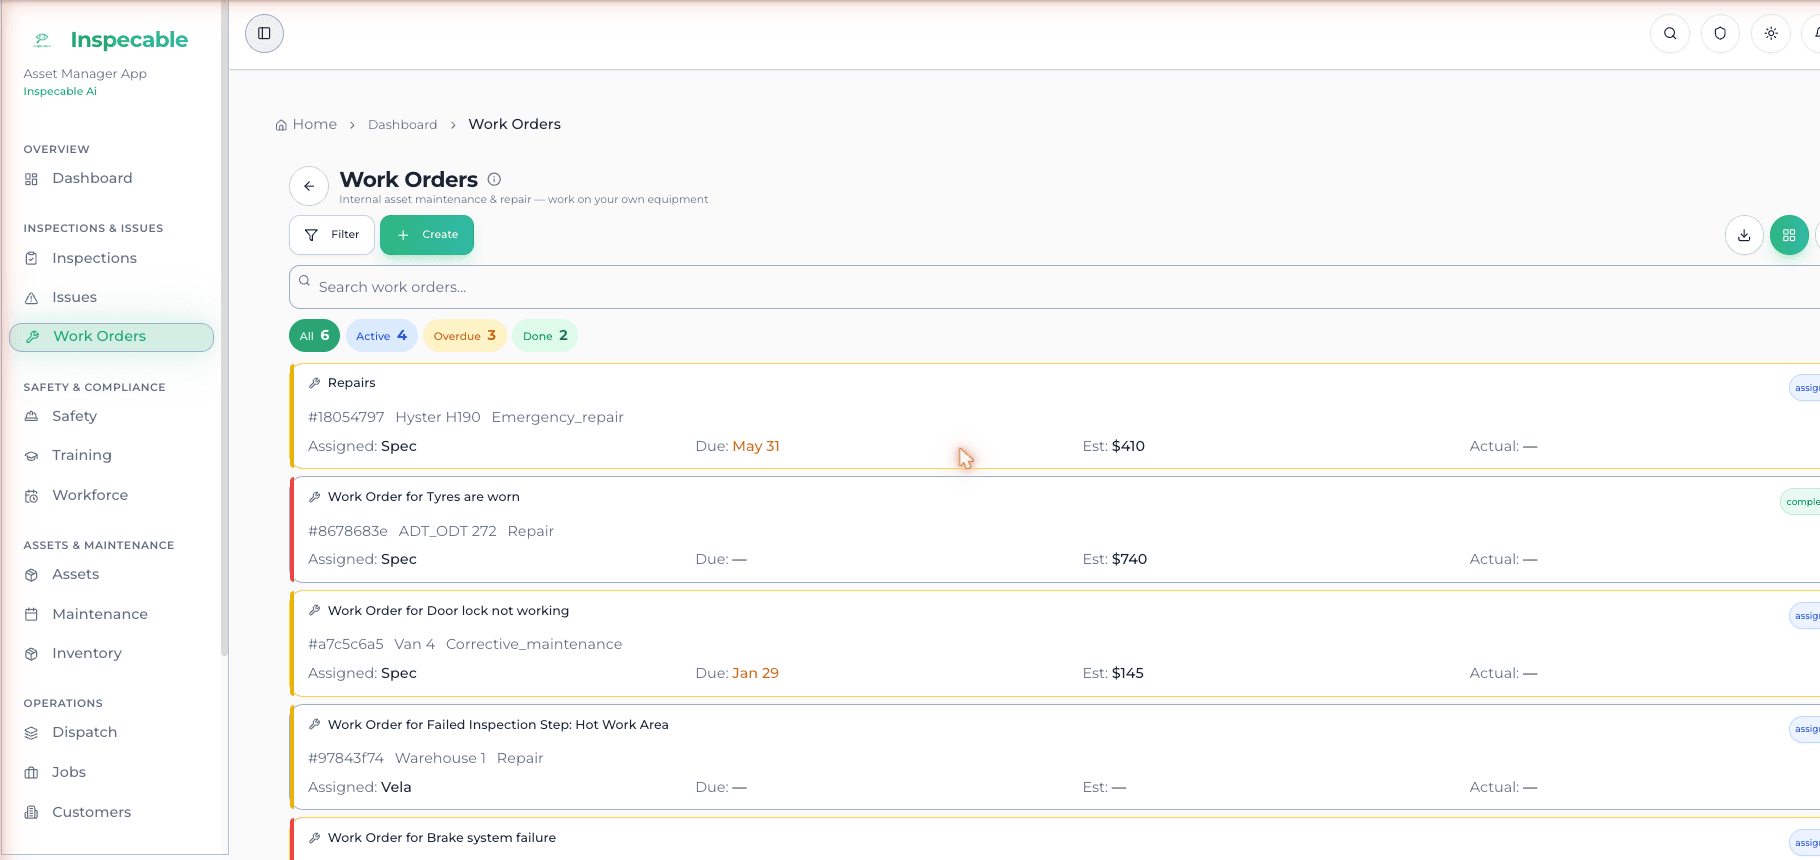Viewport: 1820px width, 860px height.
Task: Click the sidebar vertical scrollbar
Action: tap(224, 330)
